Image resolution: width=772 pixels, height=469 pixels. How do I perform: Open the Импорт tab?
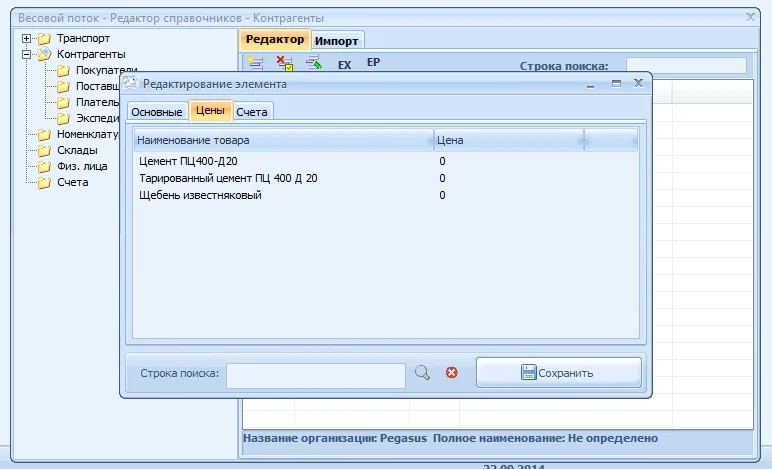coord(337,40)
